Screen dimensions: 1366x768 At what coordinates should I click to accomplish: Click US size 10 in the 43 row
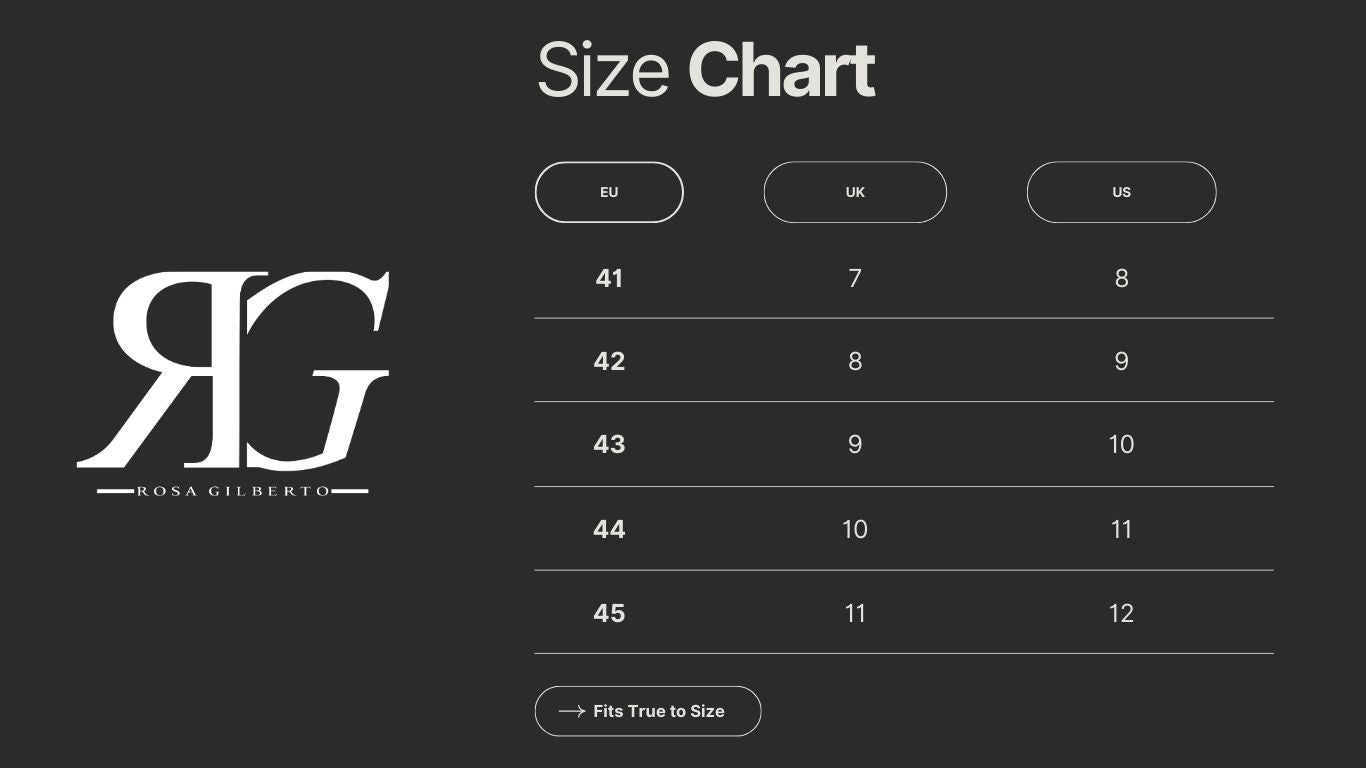pyautogui.click(x=1121, y=444)
